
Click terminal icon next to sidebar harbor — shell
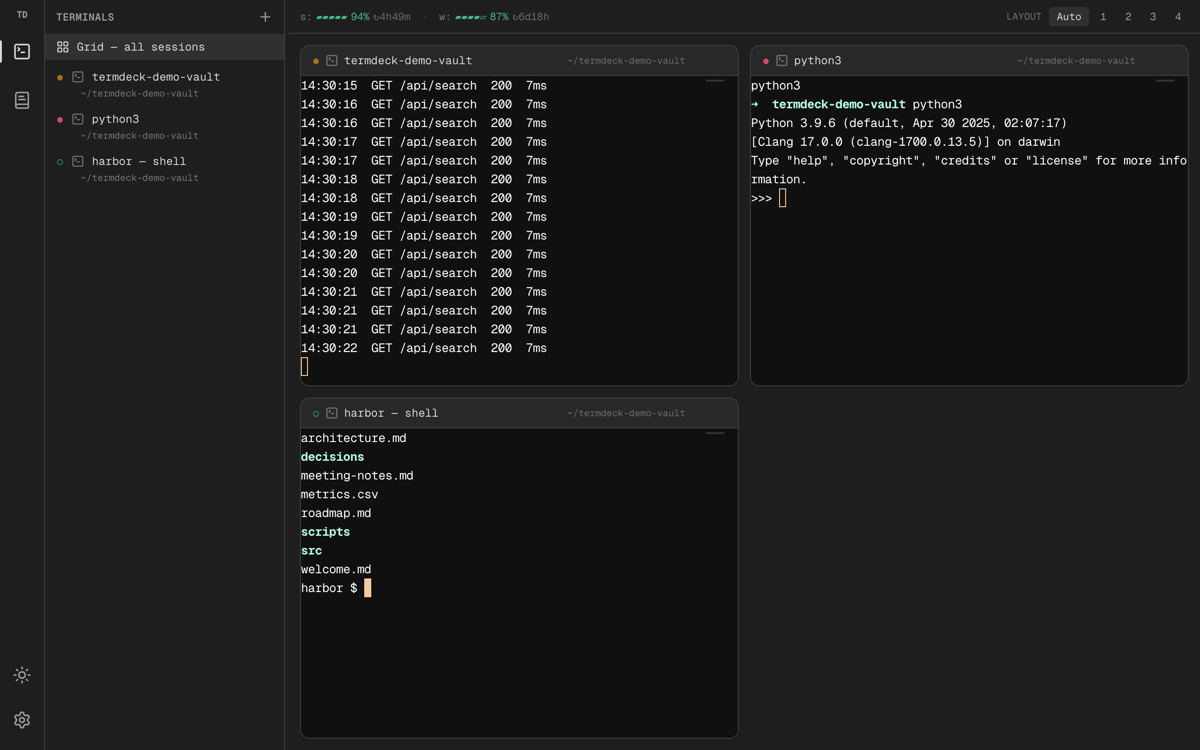[x=78, y=161]
